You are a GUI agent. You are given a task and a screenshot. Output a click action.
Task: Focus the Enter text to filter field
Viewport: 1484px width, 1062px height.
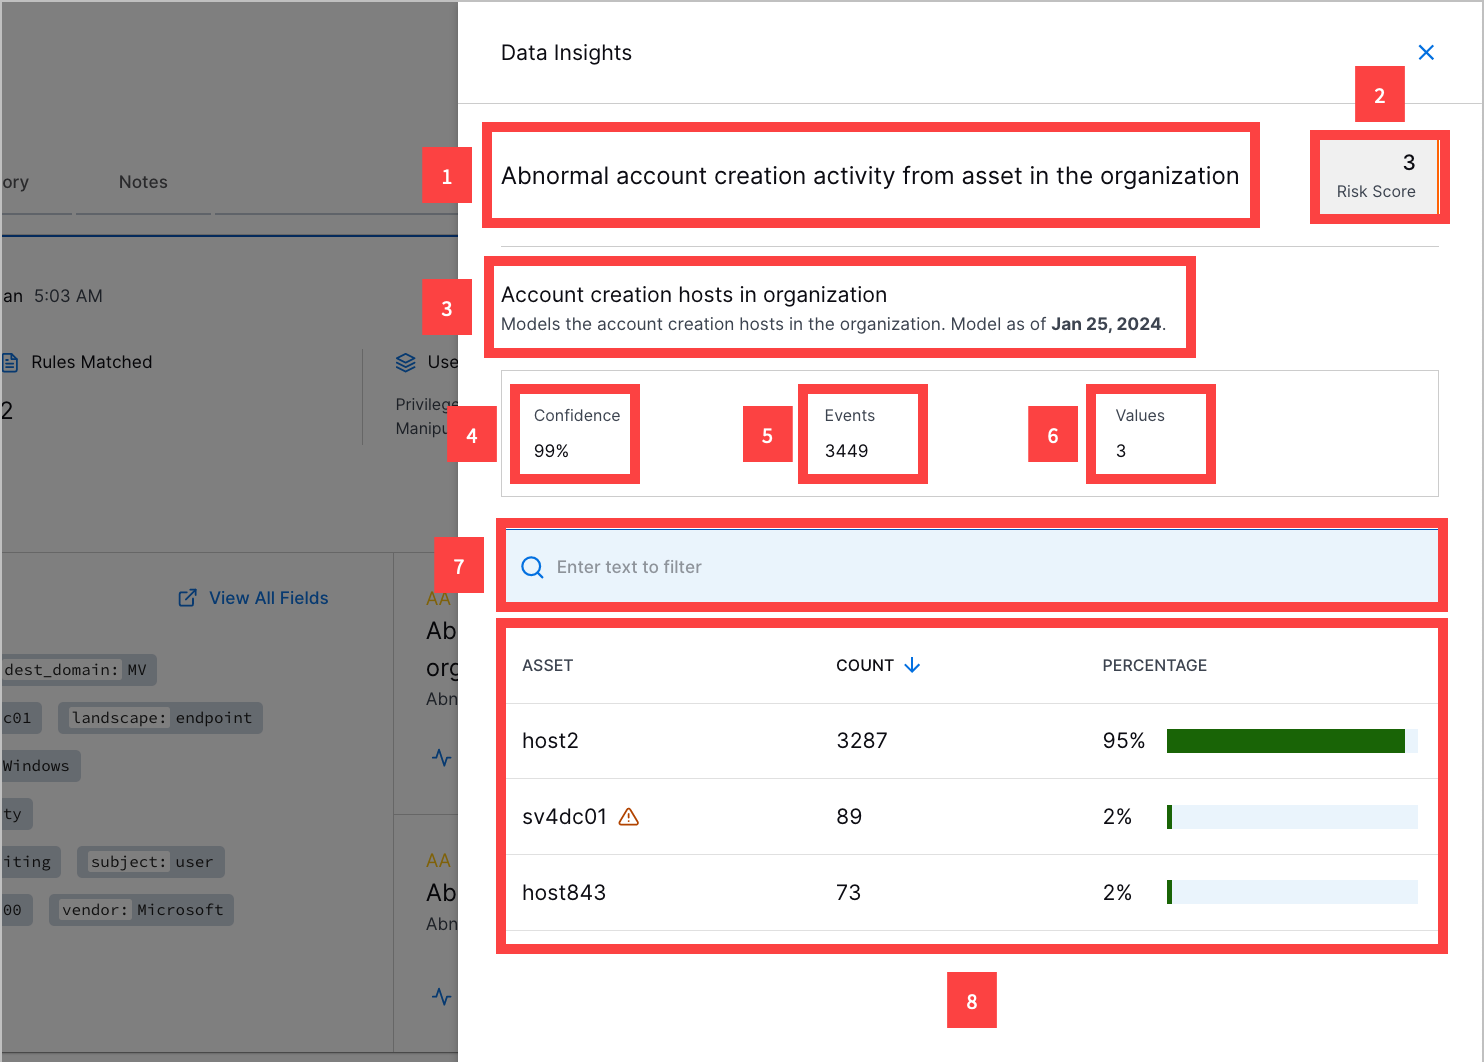[x=972, y=567]
